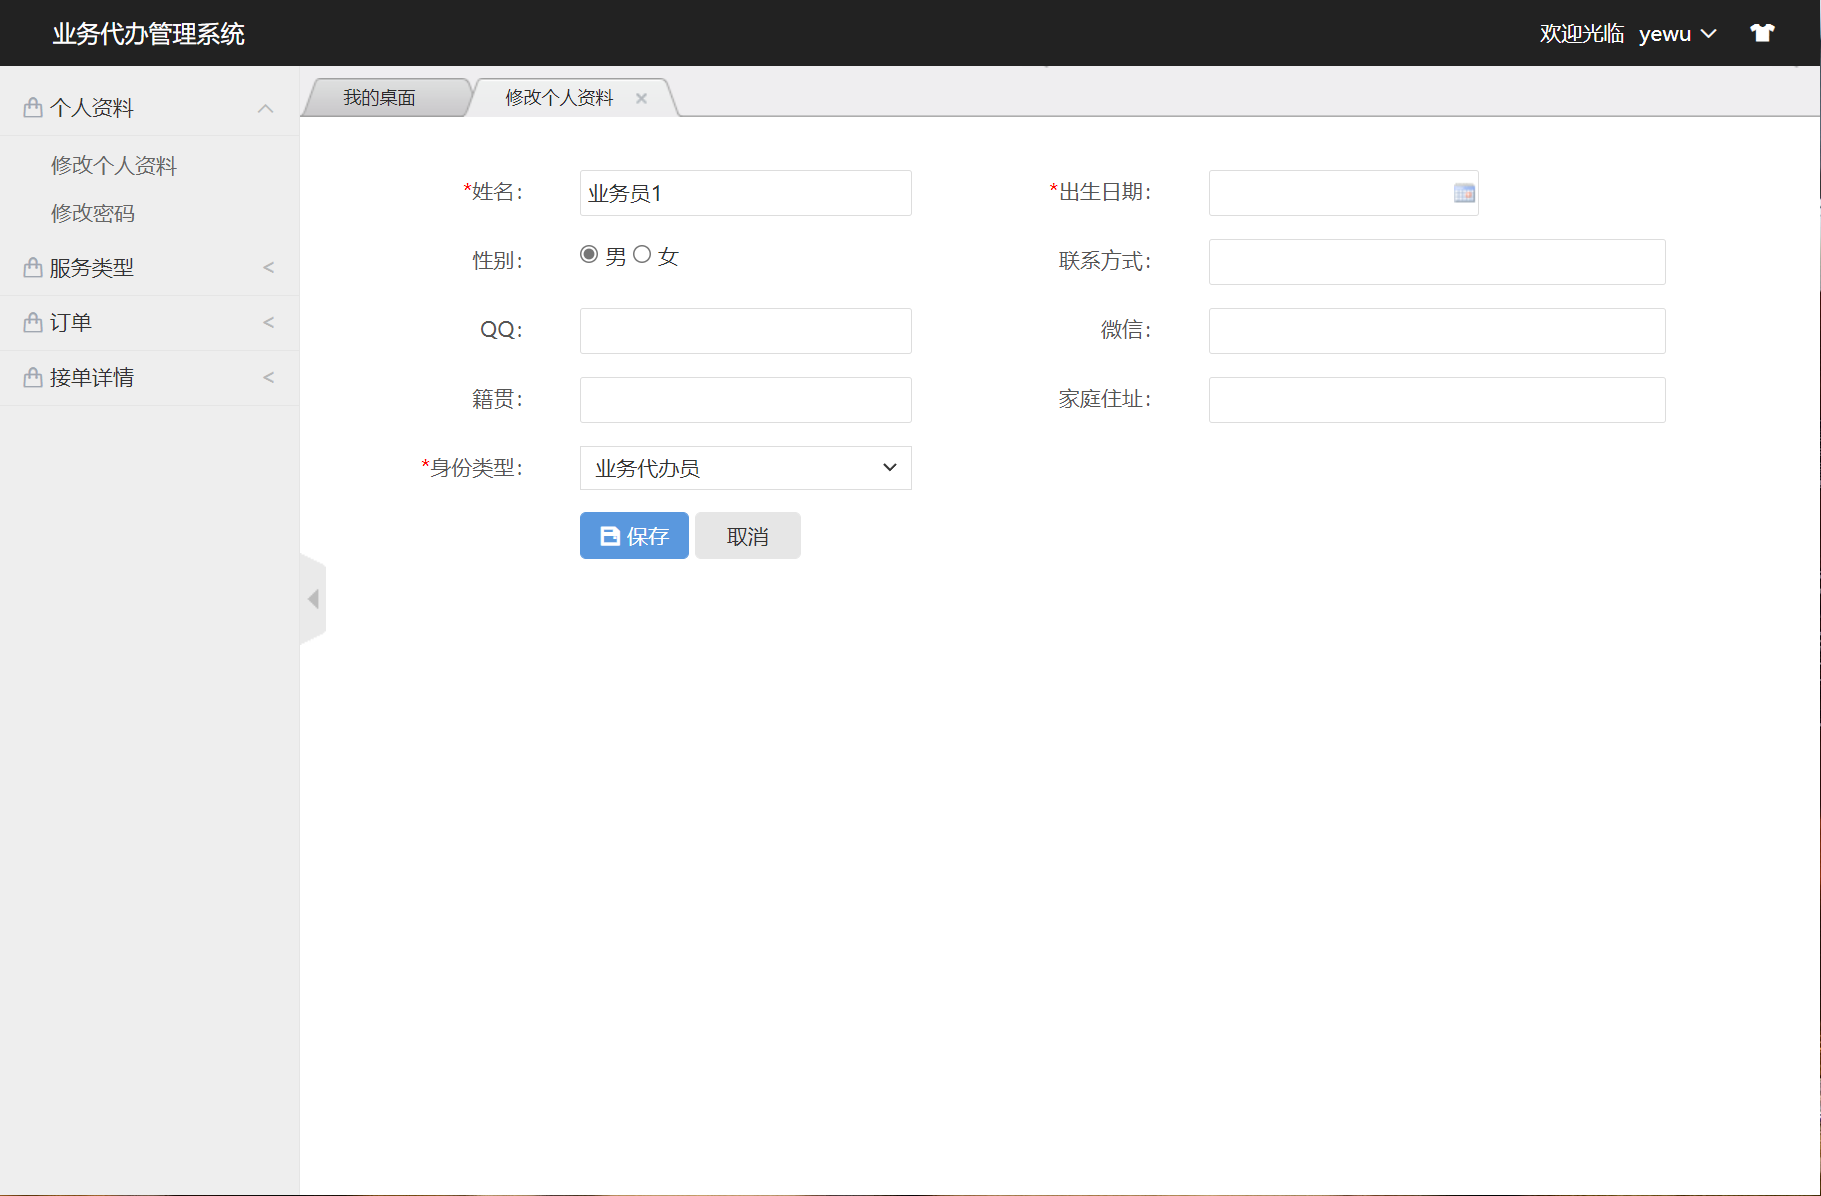Select the 男 gender radio button
This screenshot has height=1196, width=1821.
tap(589, 255)
